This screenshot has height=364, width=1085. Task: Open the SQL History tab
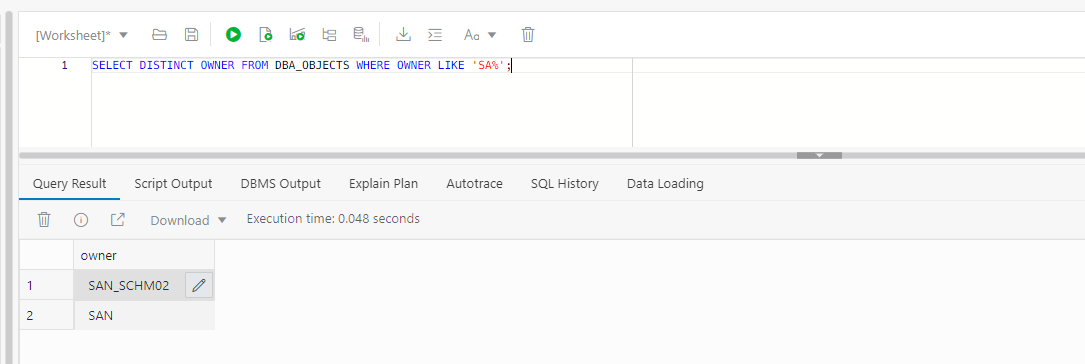click(565, 183)
